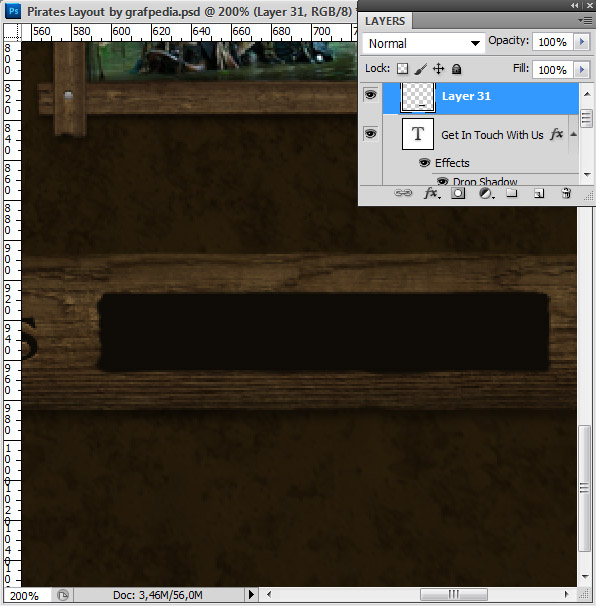Click link layers chain icon
596x606 pixels.
pos(403,193)
